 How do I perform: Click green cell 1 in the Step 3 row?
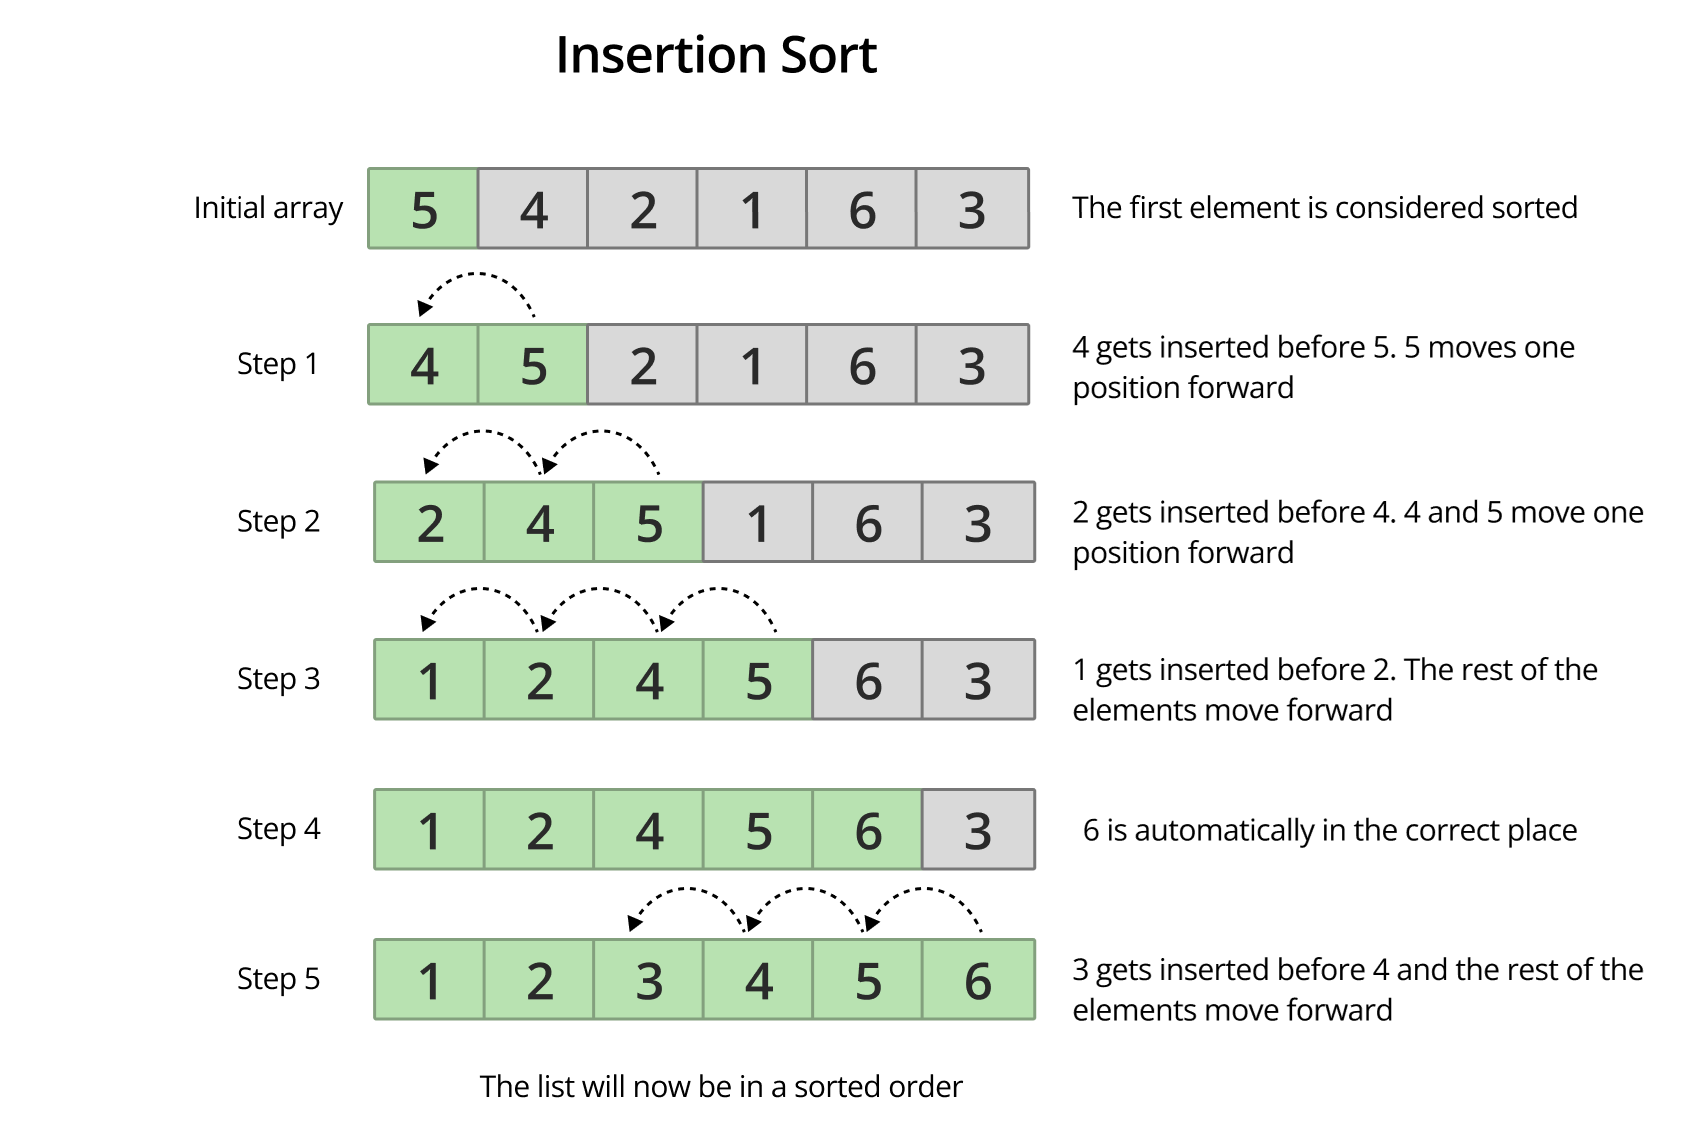430,680
